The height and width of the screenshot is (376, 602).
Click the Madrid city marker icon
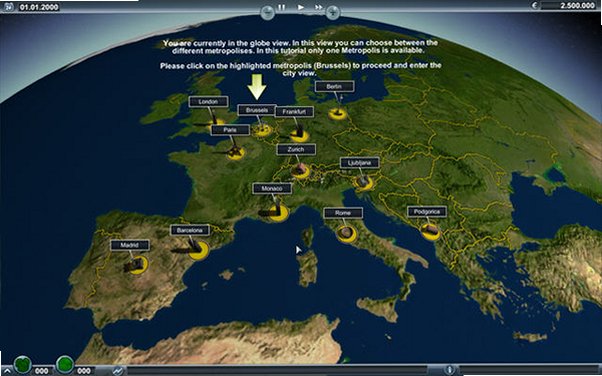pos(137,265)
